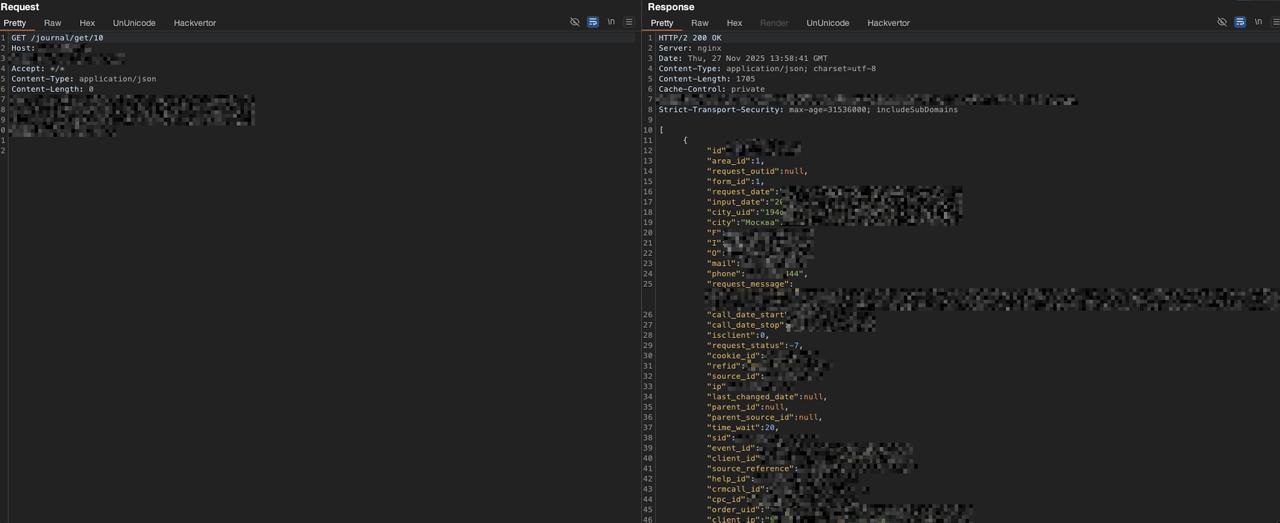Click 'Content-Length: 1705' response header

[x=707, y=79]
